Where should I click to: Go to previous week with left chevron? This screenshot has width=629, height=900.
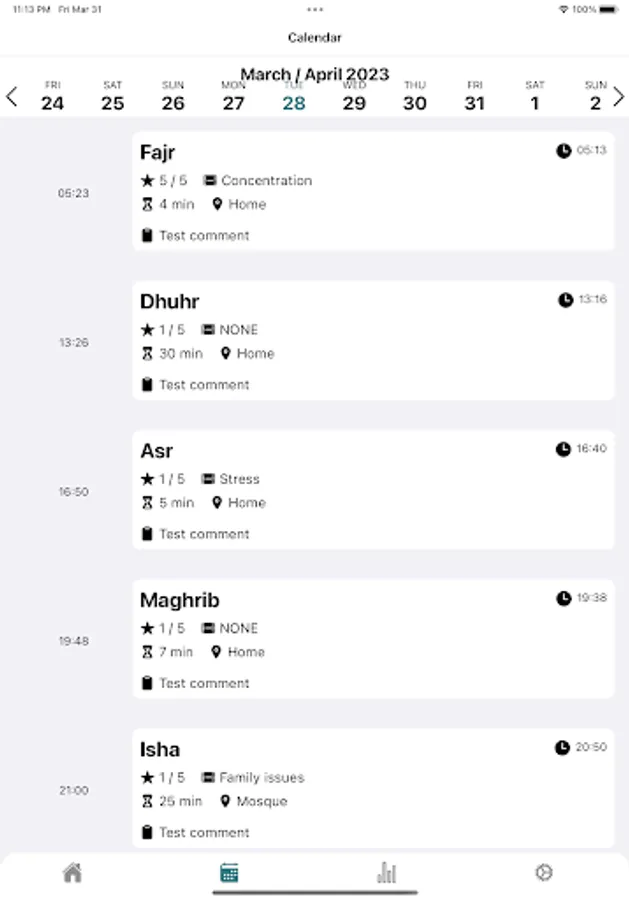click(12, 97)
